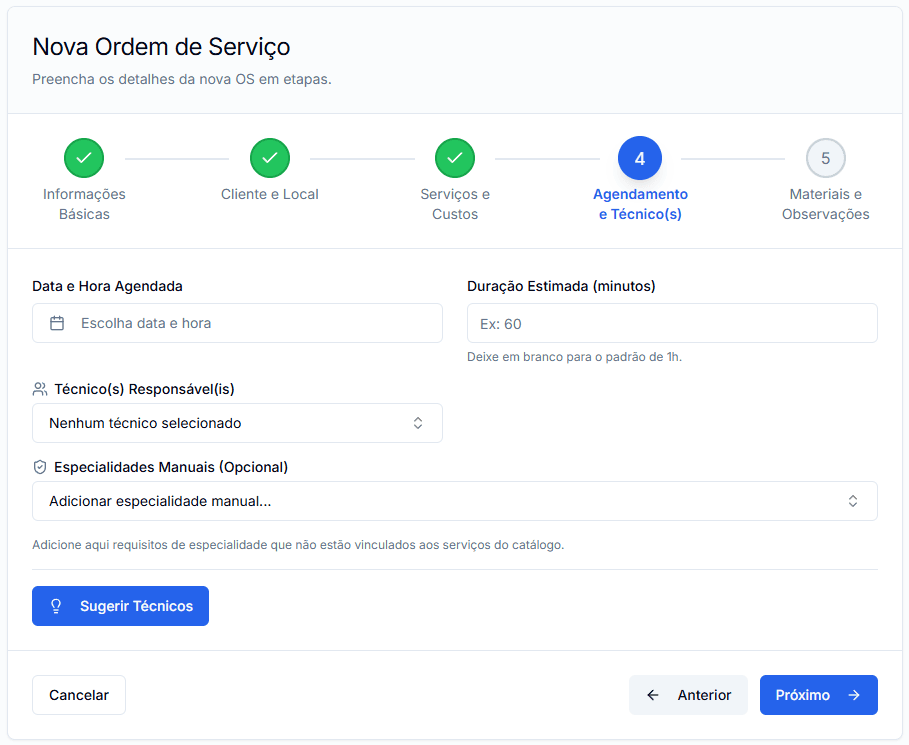The height and width of the screenshot is (745, 909).
Task: Click the Próximo button to advance
Action: pos(818,694)
